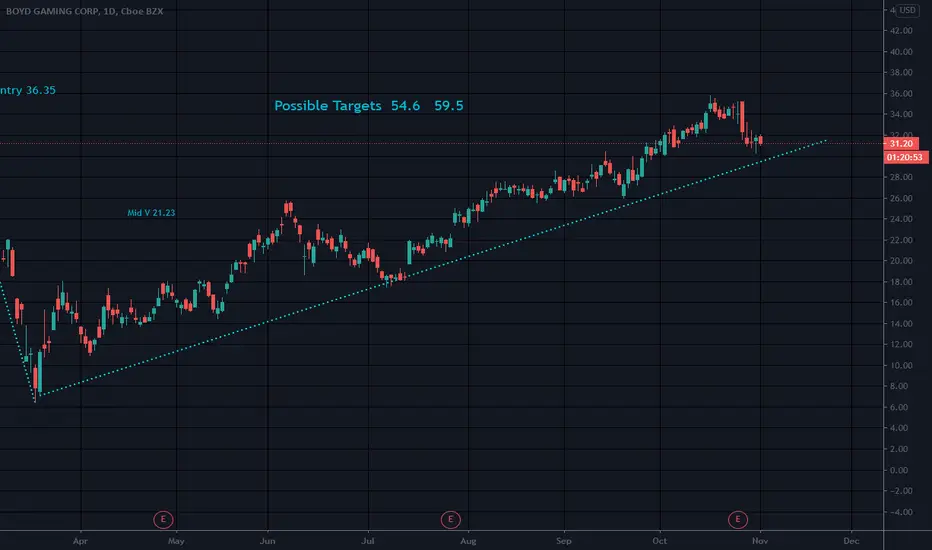Image resolution: width=932 pixels, height=550 pixels.
Task: Click the Jun label on time axis
Action: (267, 541)
